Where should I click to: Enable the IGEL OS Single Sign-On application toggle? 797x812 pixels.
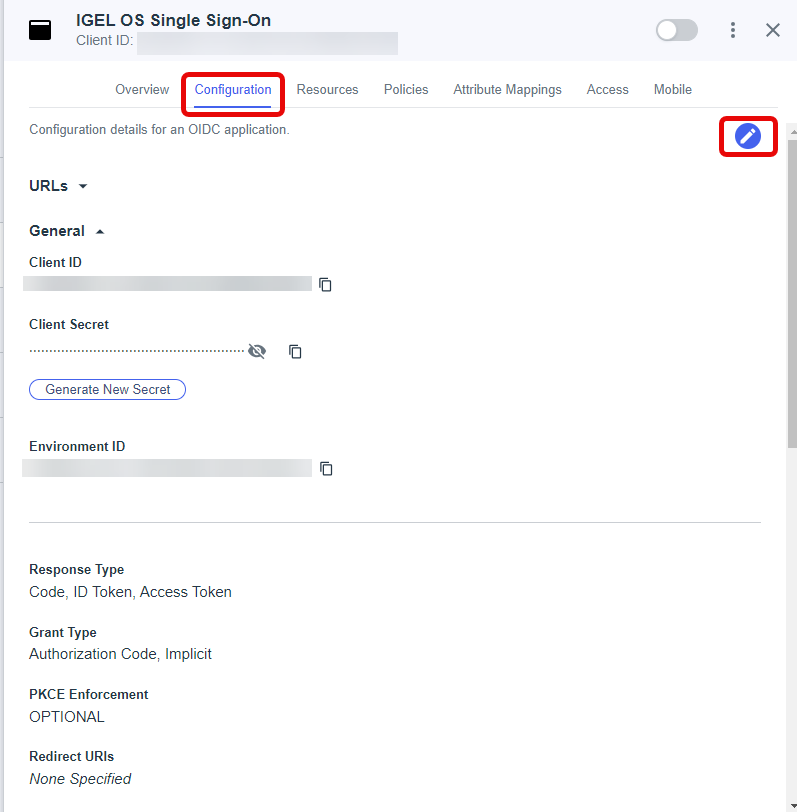(676, 30)
